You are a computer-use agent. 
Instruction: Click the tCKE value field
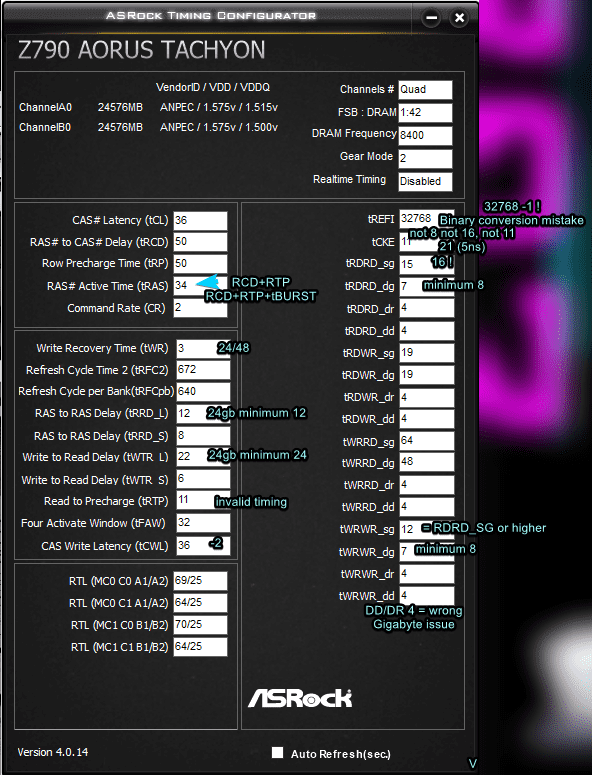point(426,242)
